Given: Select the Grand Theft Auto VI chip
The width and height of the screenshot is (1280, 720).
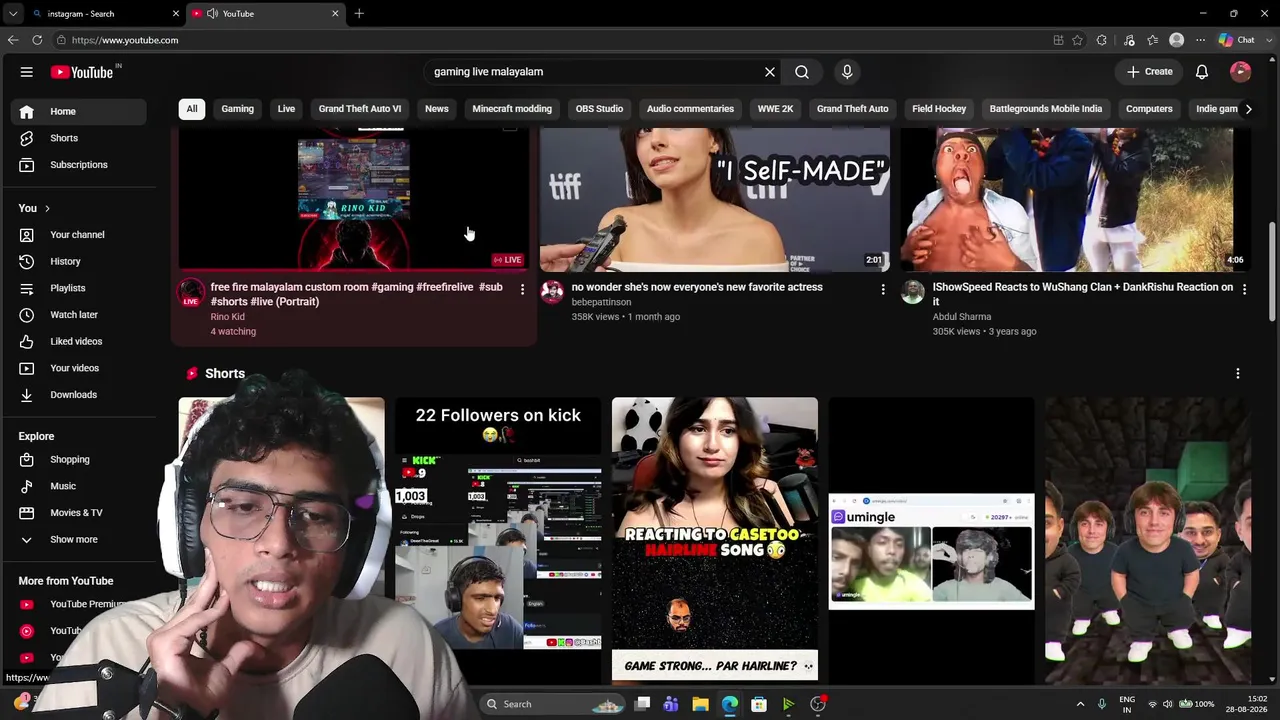Looking at the screenshot, I should pos(360,109).
